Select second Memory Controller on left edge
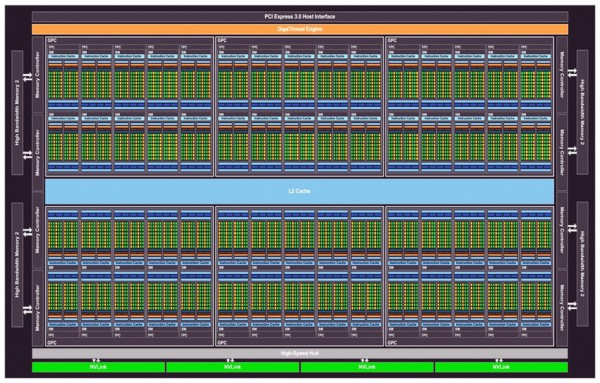This screenshot has width=600, height=383. 38,152
